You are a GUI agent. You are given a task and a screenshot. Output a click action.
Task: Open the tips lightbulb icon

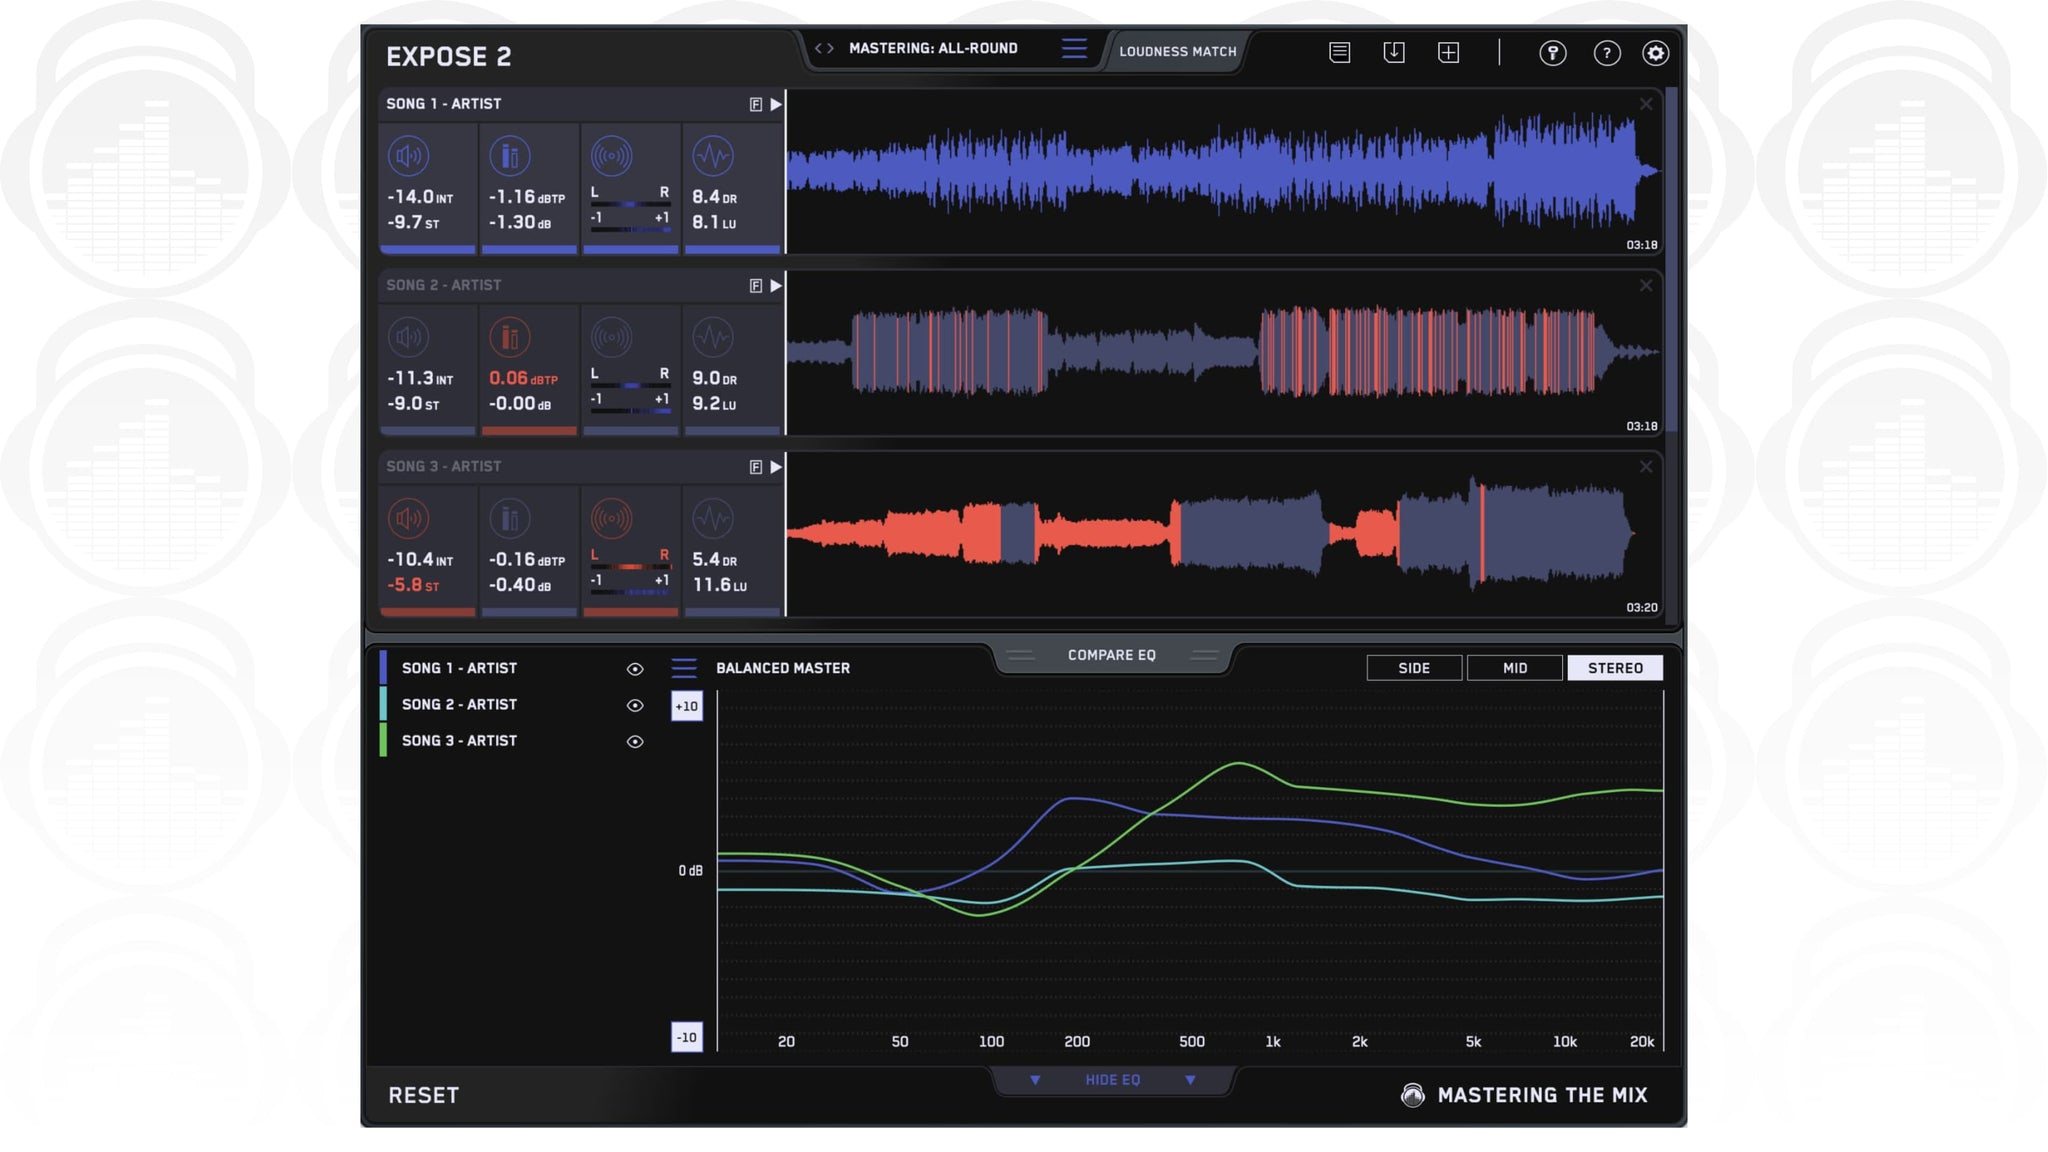tap(1552, 53)
